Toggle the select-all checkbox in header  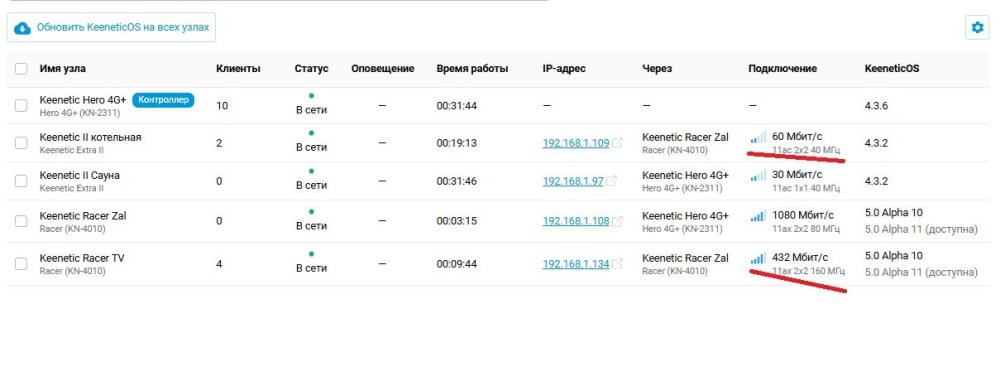click(21, 69)
